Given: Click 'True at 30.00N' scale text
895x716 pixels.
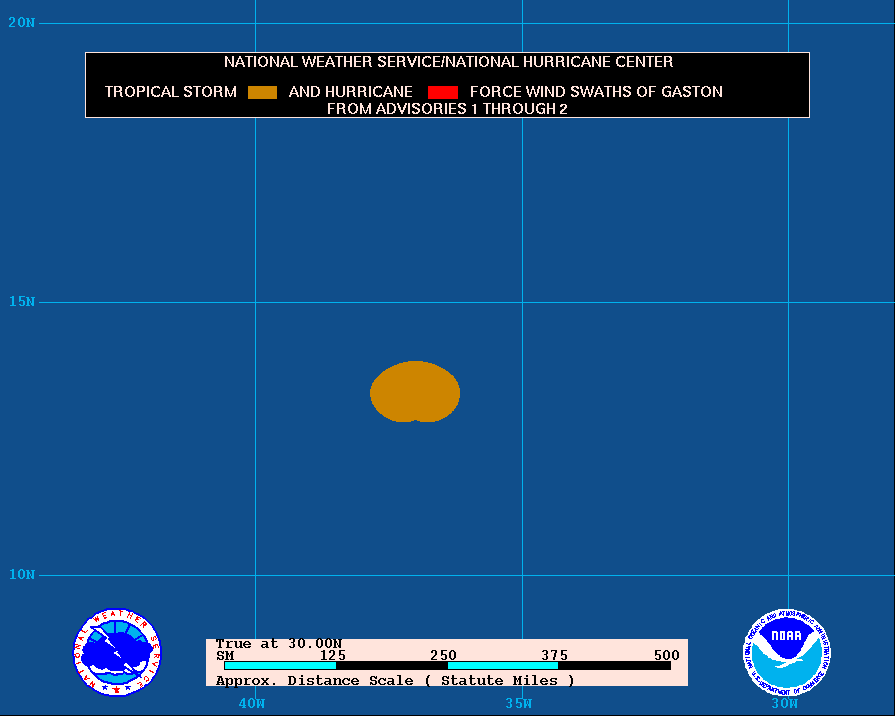Looking at the screenshot, I should pos(279,643).
